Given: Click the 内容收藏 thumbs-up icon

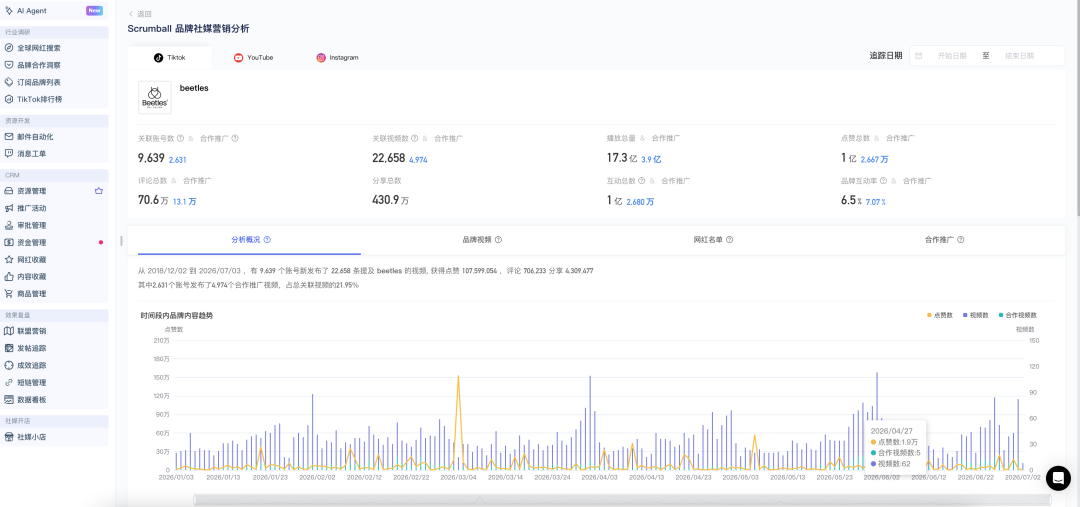Looking at the screenshot, I should tap(9, 276).
